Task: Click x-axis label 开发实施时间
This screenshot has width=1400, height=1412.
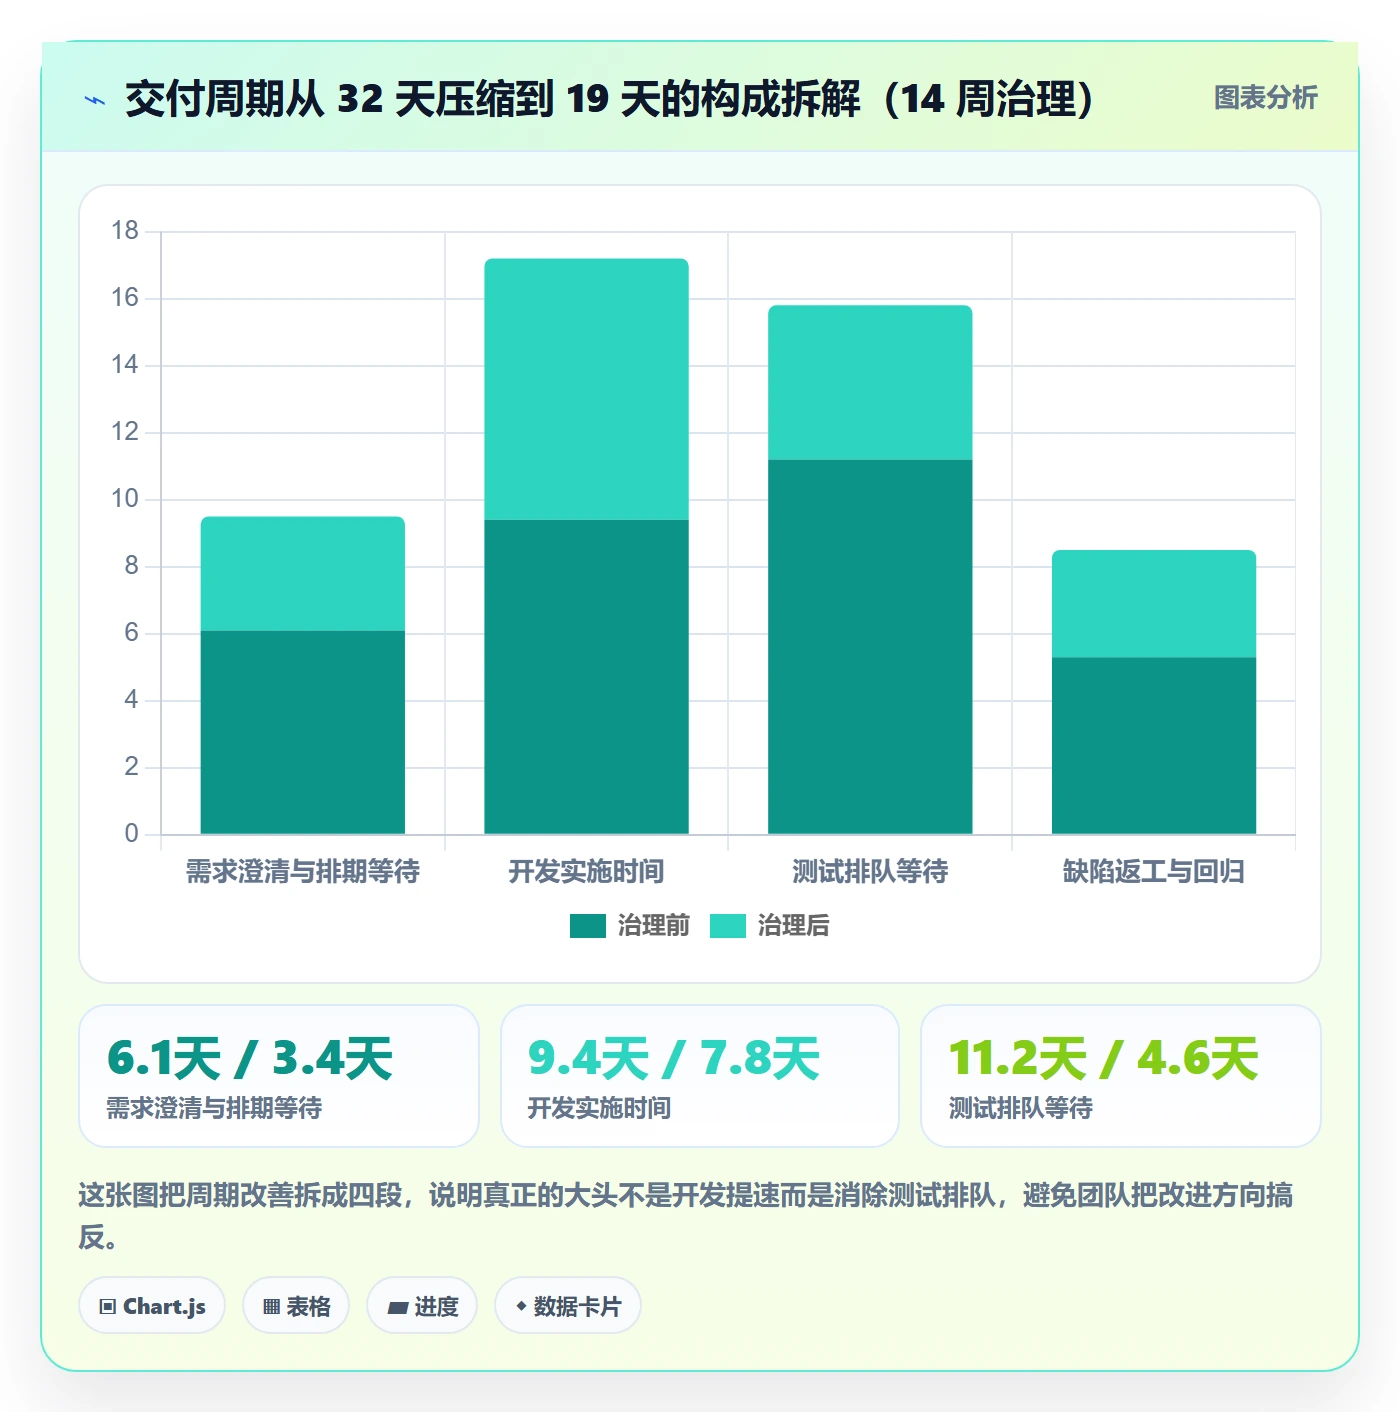Action: (587, 872)
